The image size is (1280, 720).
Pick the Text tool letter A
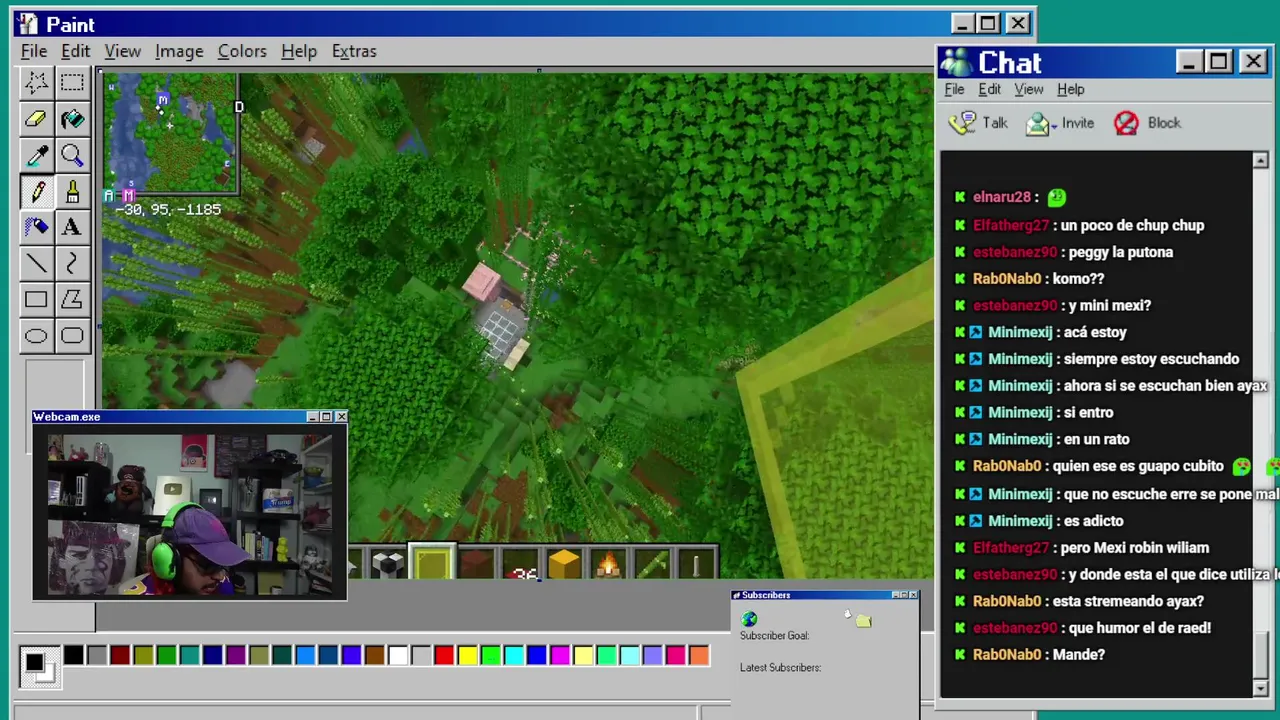pyautogui.click(x=72, y=227)
